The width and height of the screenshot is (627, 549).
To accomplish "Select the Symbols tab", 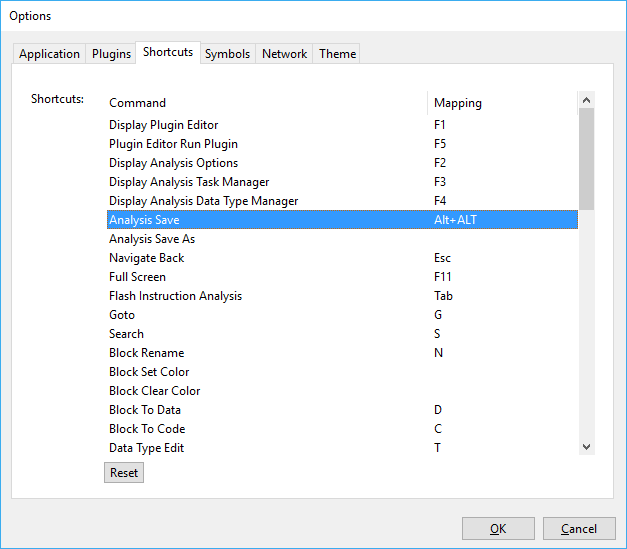I will [x=227, y=54].
